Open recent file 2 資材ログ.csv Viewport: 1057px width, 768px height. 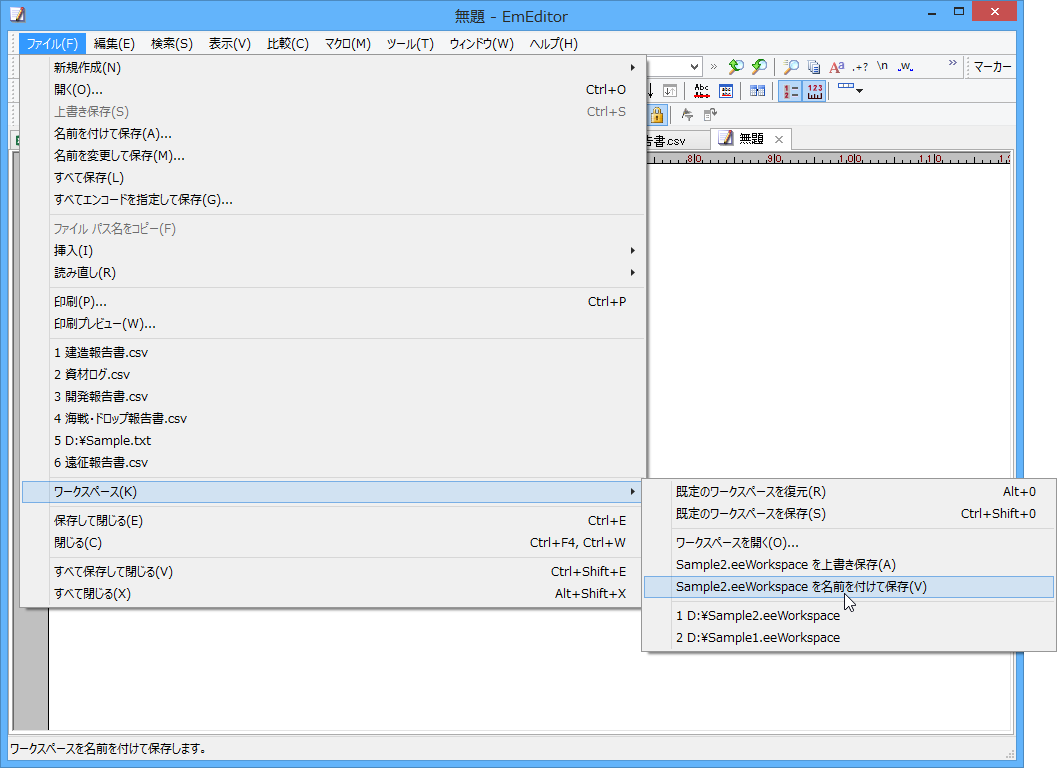(333, 374)
